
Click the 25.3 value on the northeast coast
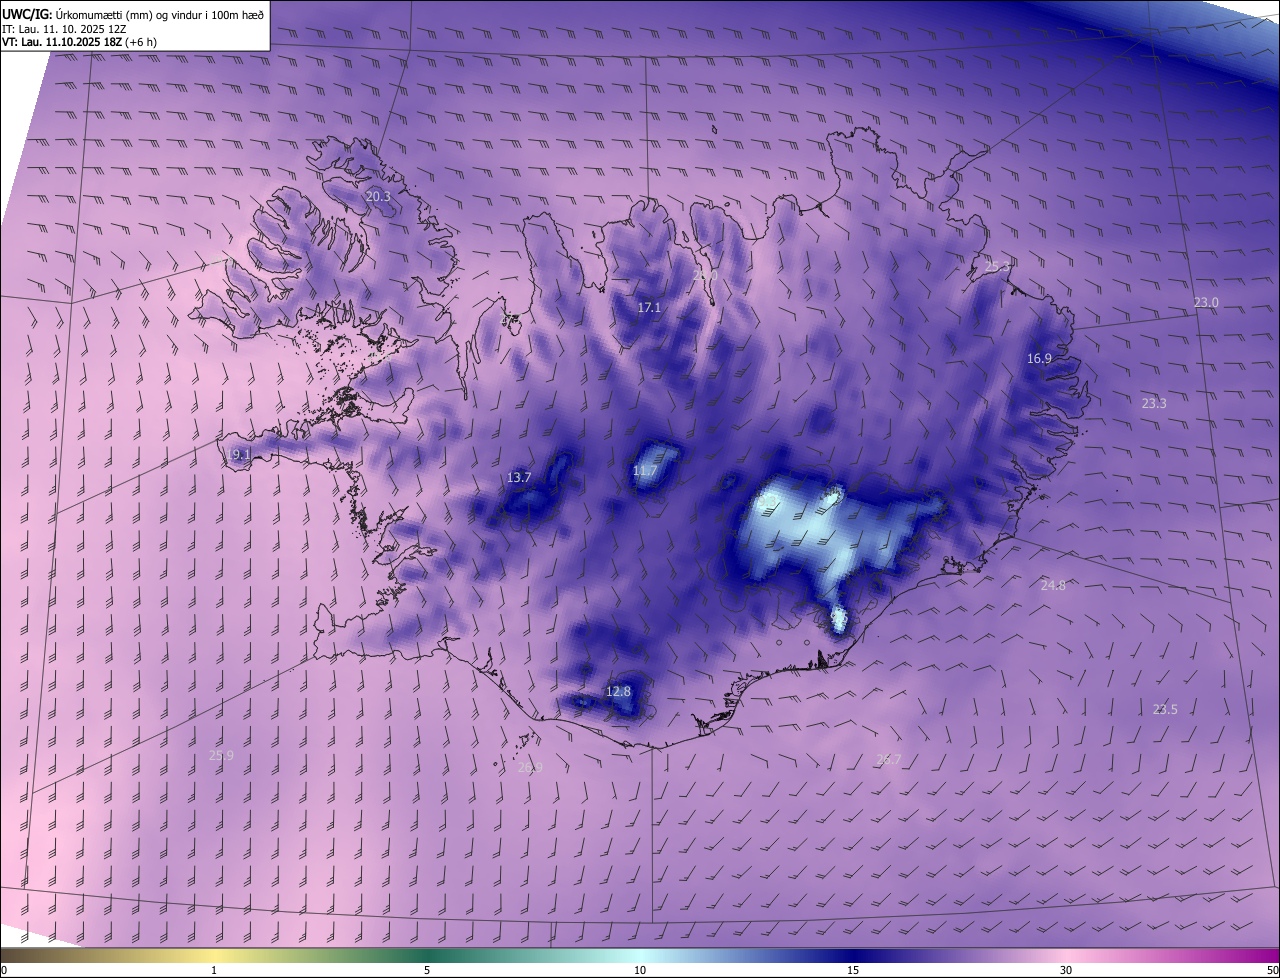(x=997, y=267)
